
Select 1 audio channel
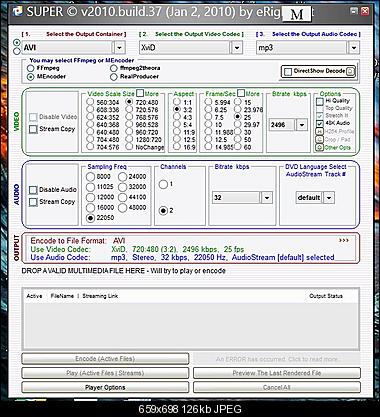[x=163, y=184]
